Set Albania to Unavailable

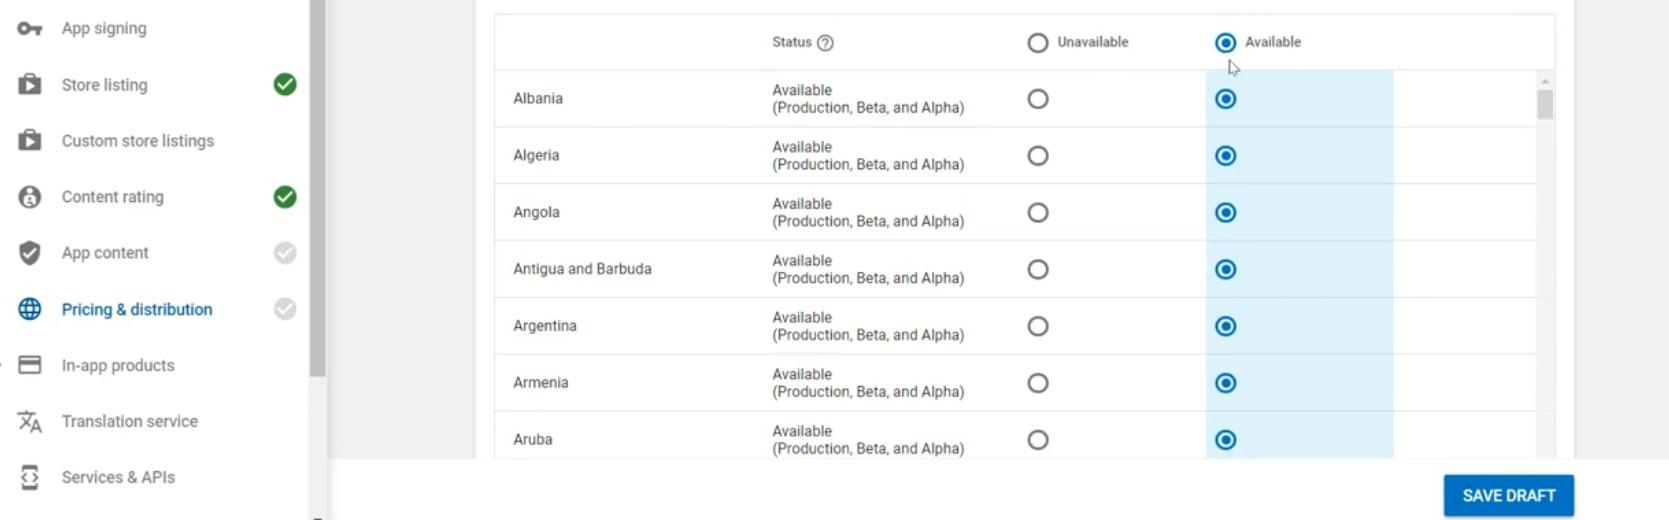1038,99
